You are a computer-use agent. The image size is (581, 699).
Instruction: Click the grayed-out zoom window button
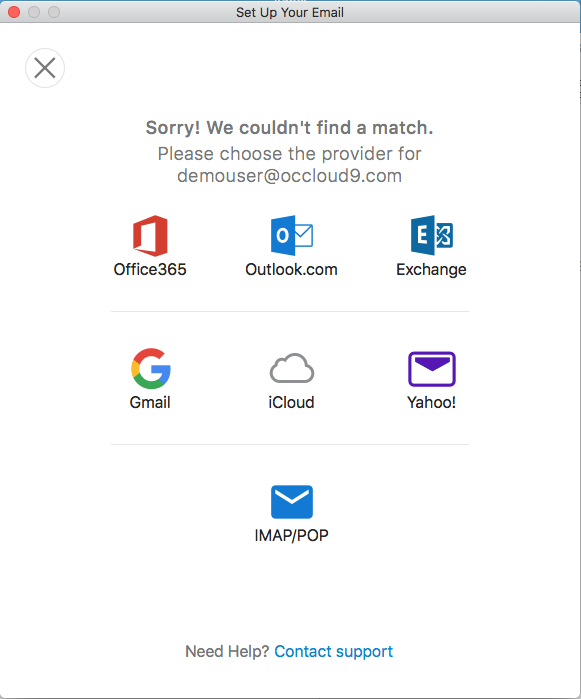coord(54,12)
